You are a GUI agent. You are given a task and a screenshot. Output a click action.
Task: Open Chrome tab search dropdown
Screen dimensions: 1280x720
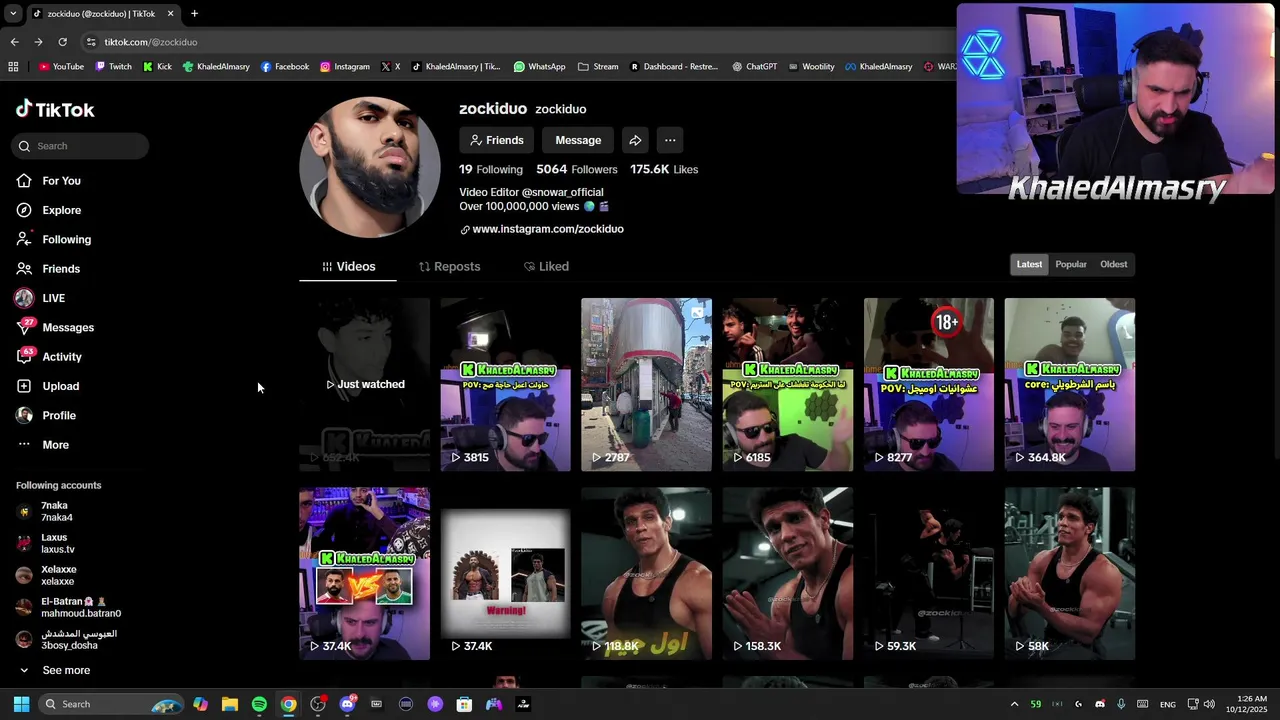(x=12, y=14)
